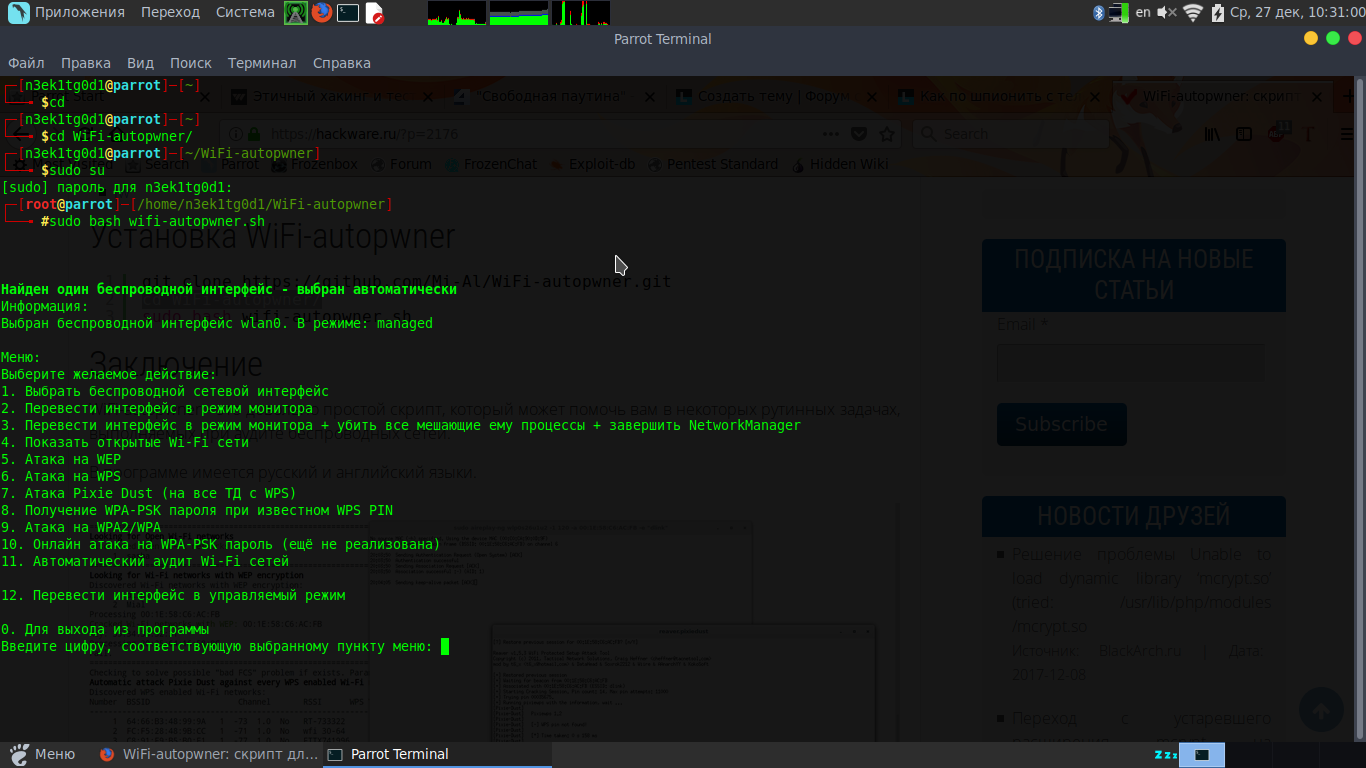Click the Wi-Fi signal tray icon

[x=1193, y=13]
